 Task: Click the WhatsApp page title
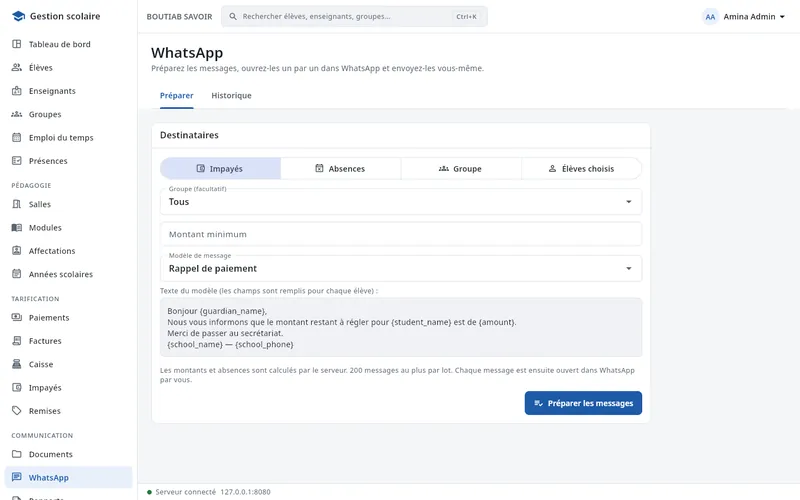point(187,53)
